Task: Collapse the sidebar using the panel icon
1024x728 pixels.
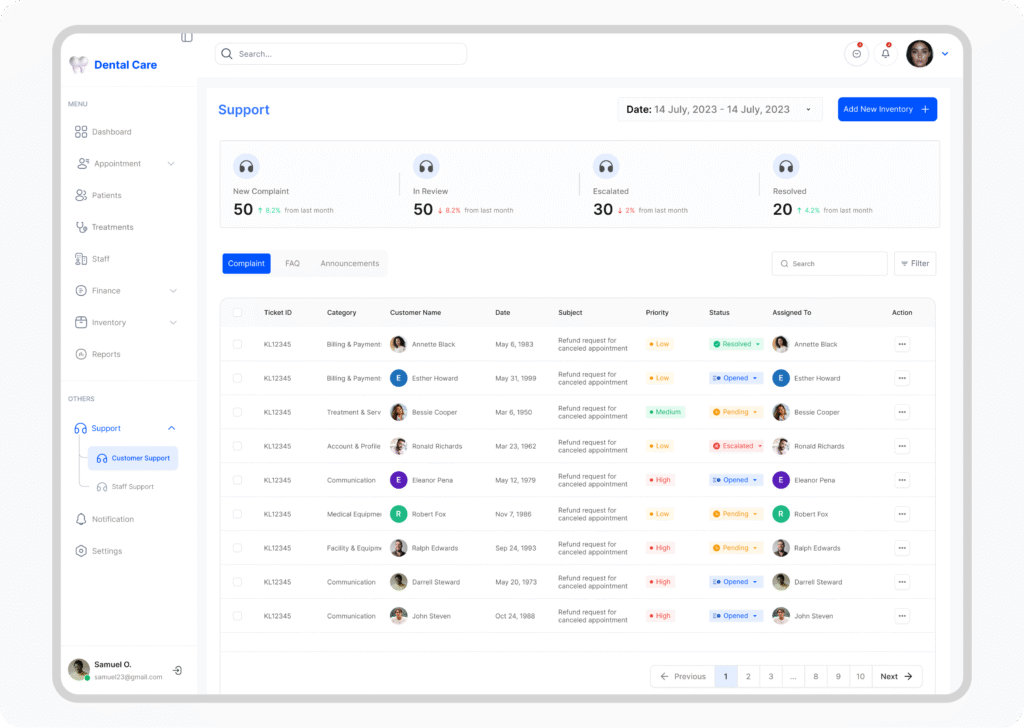Action: [x=187, y=37]
